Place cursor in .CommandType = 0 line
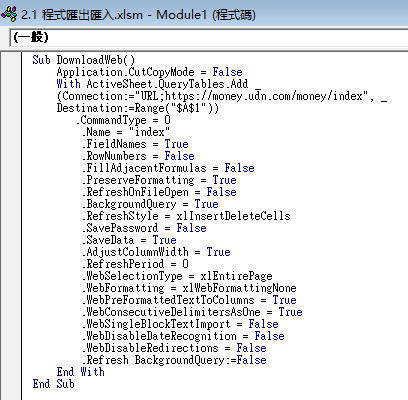 coord(123,120)
